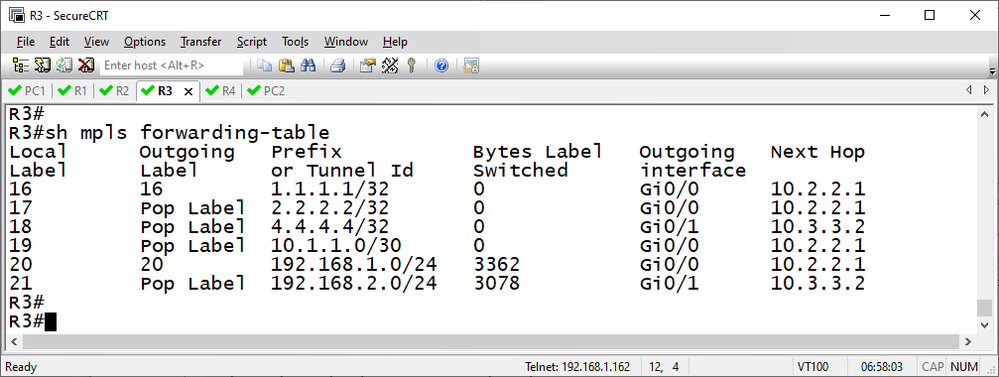Click in the Enter host field
The image size is (999, 377).
tap(171, 65)
